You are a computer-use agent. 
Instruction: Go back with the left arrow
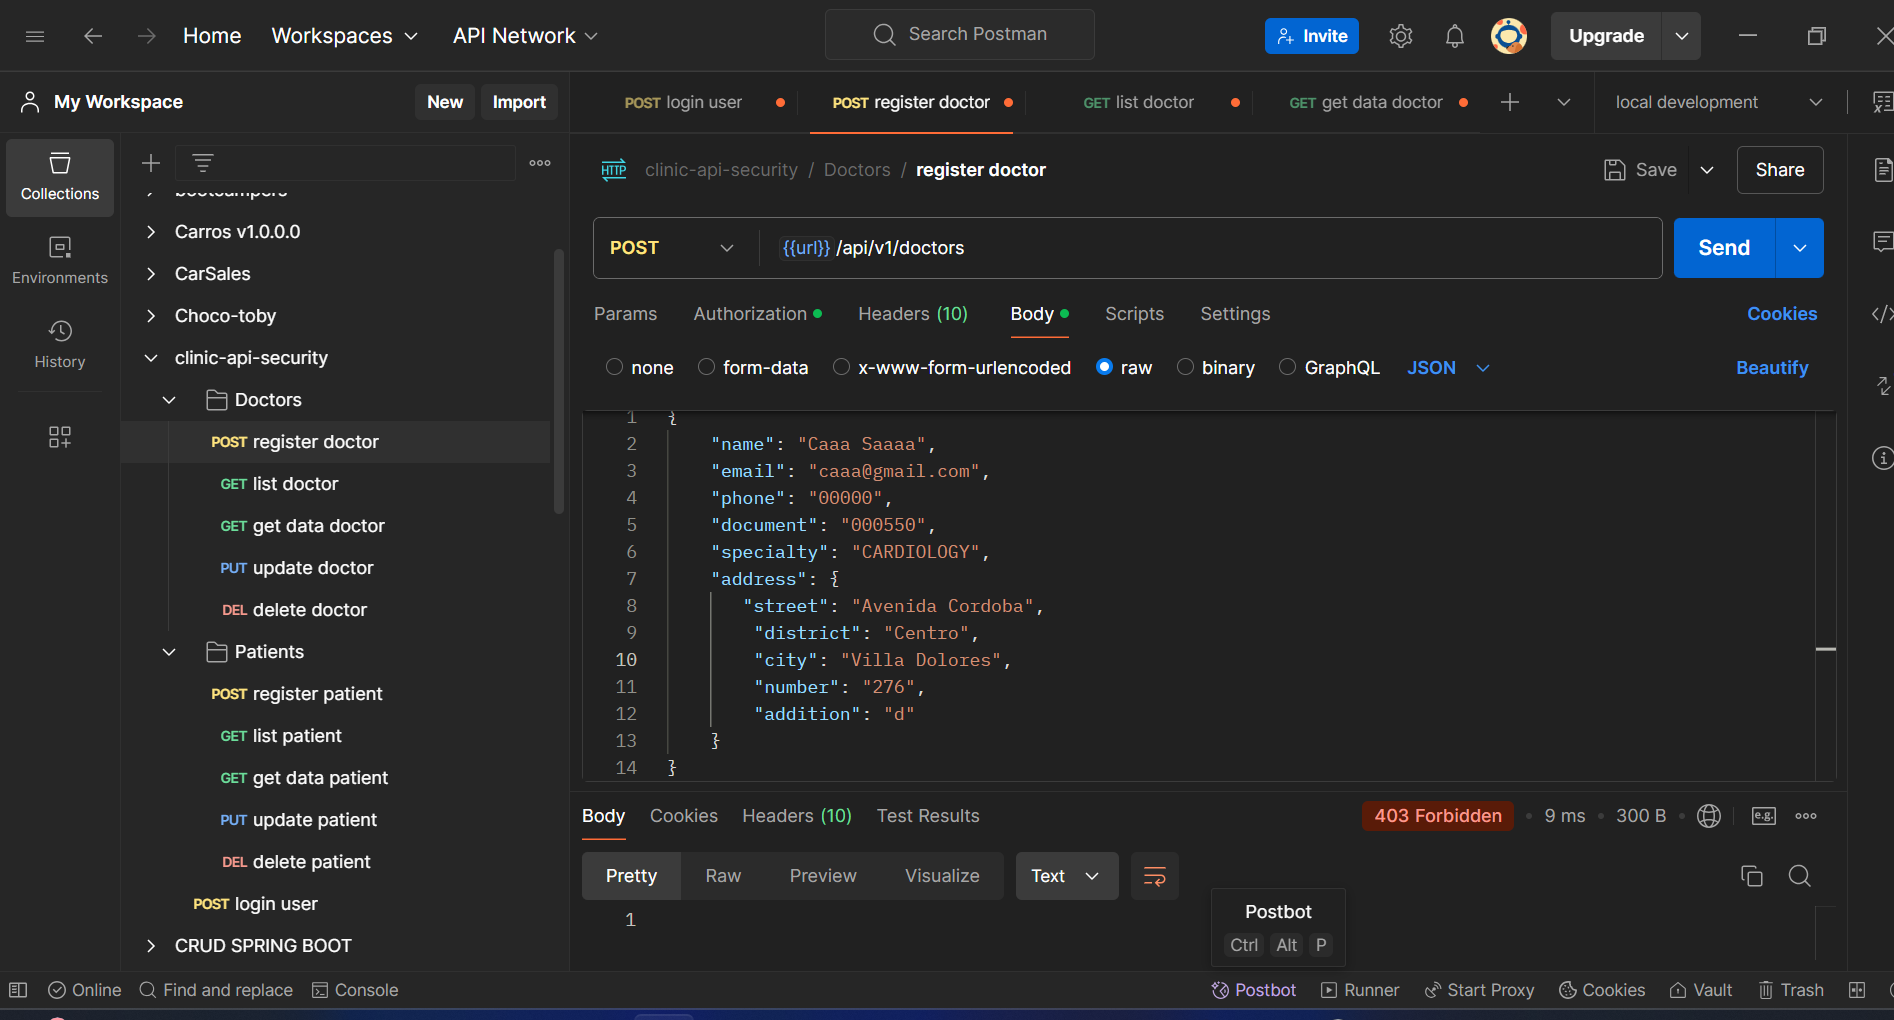[93, 36]
